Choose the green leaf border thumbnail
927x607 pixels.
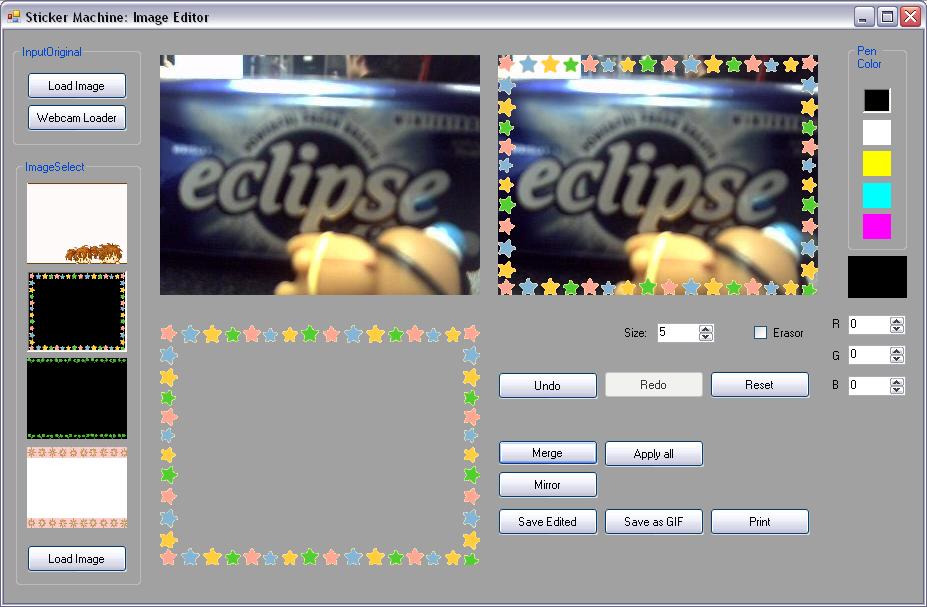click(77, 398)
